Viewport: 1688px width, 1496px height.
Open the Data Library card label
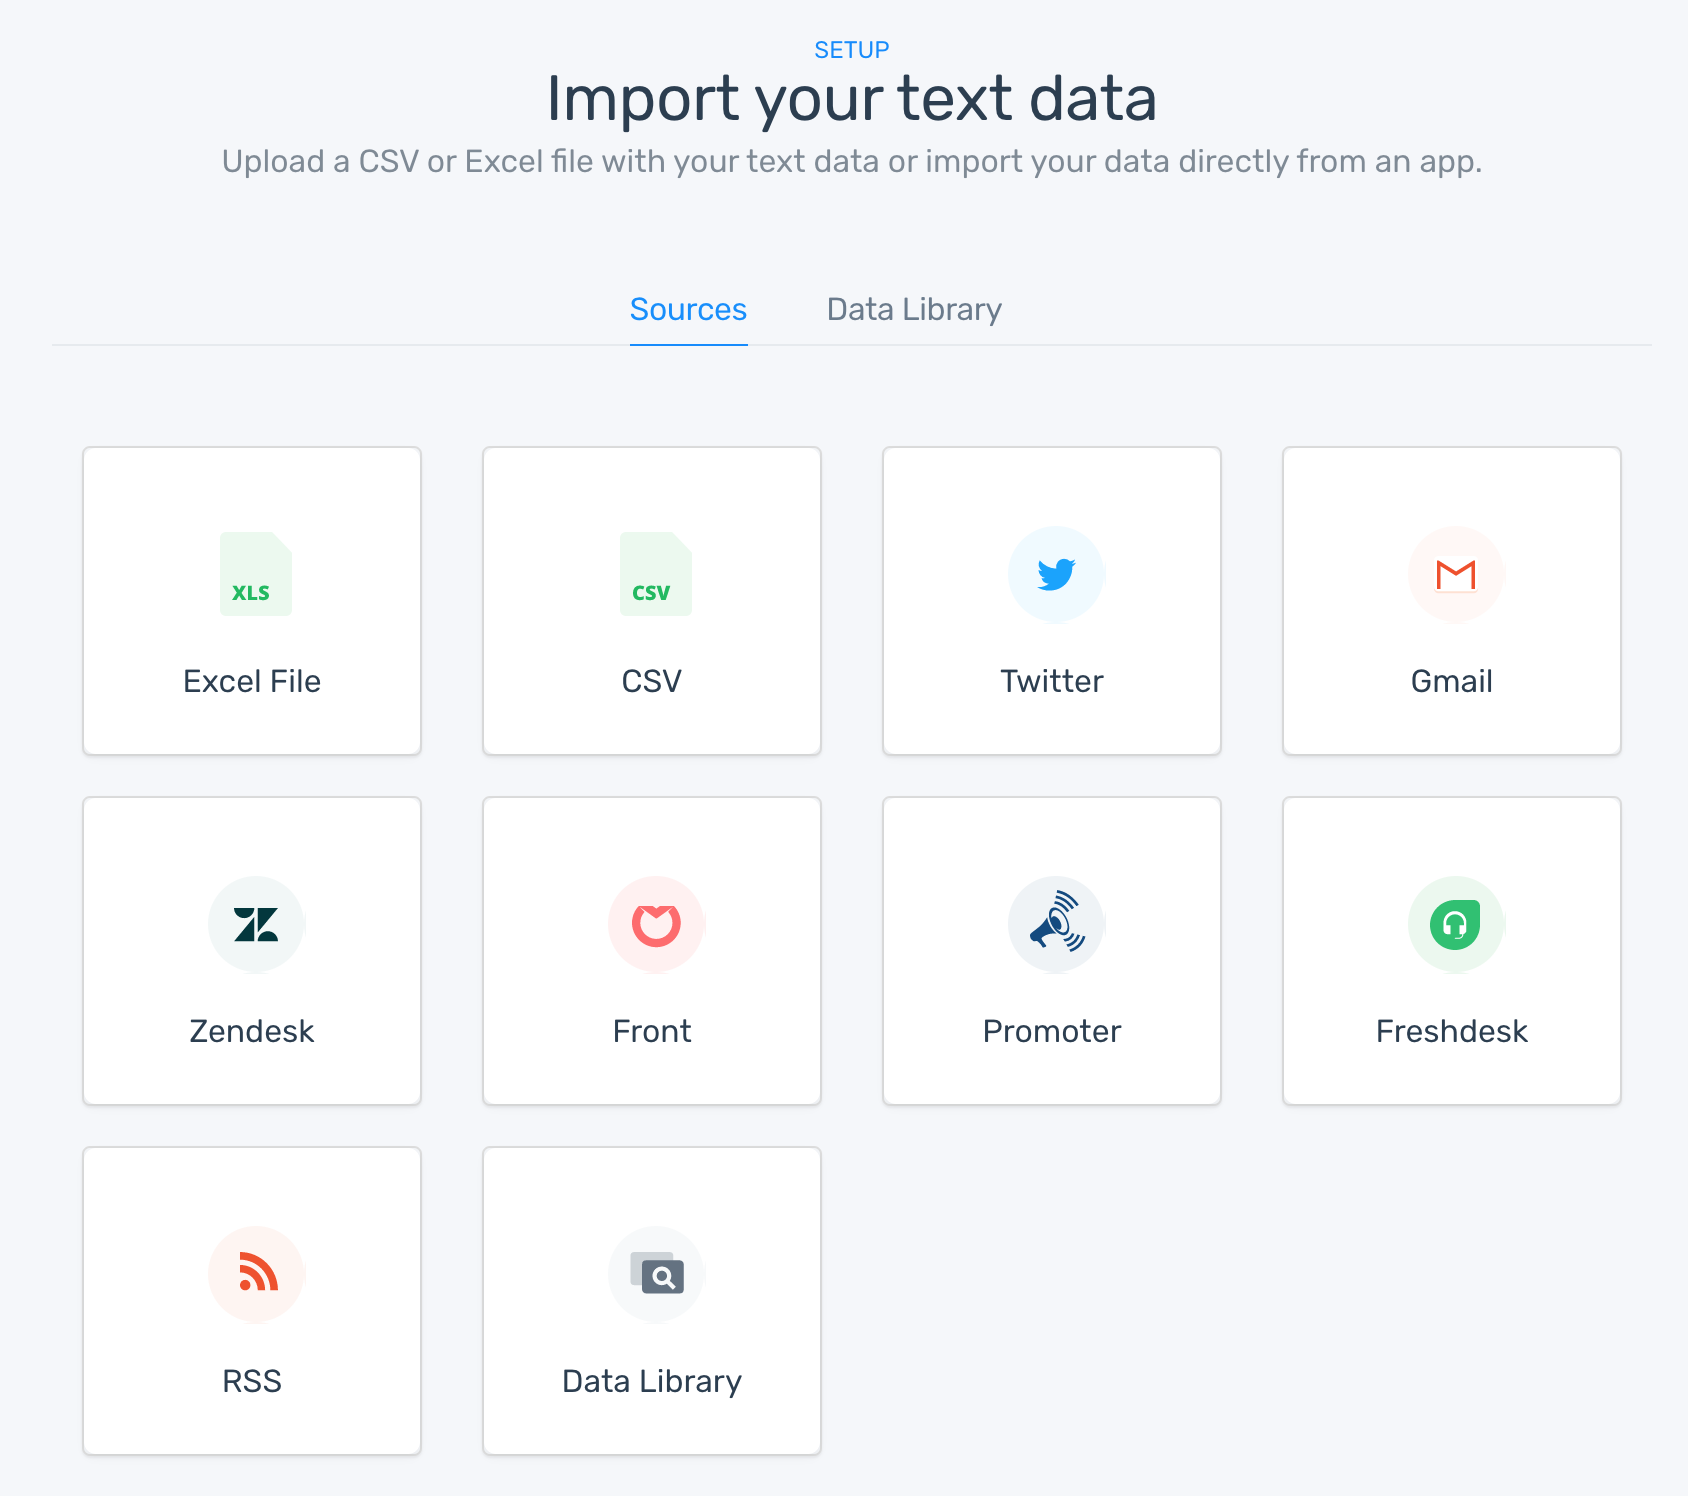coord(652,1381)
